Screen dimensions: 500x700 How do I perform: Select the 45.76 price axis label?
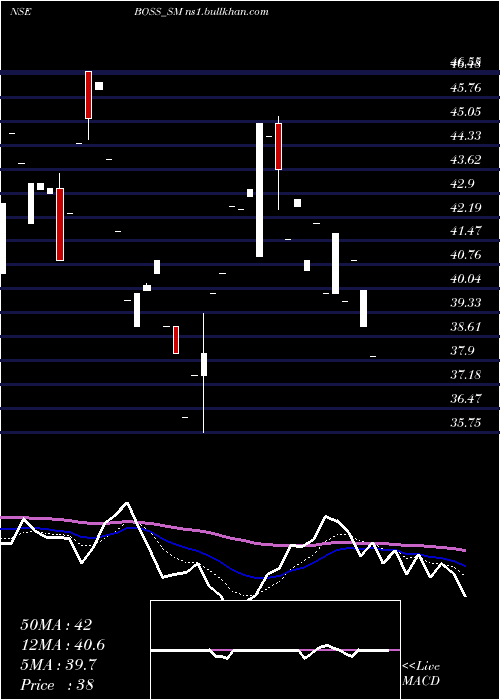tap(466, 88)
